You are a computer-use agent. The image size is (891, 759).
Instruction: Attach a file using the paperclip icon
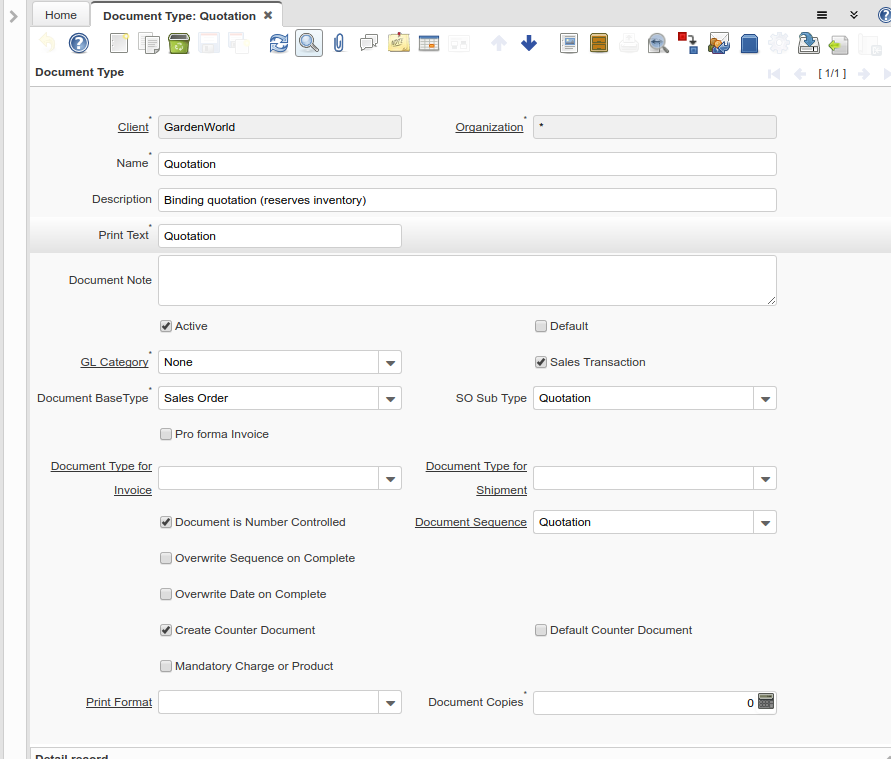coord(338,43)
